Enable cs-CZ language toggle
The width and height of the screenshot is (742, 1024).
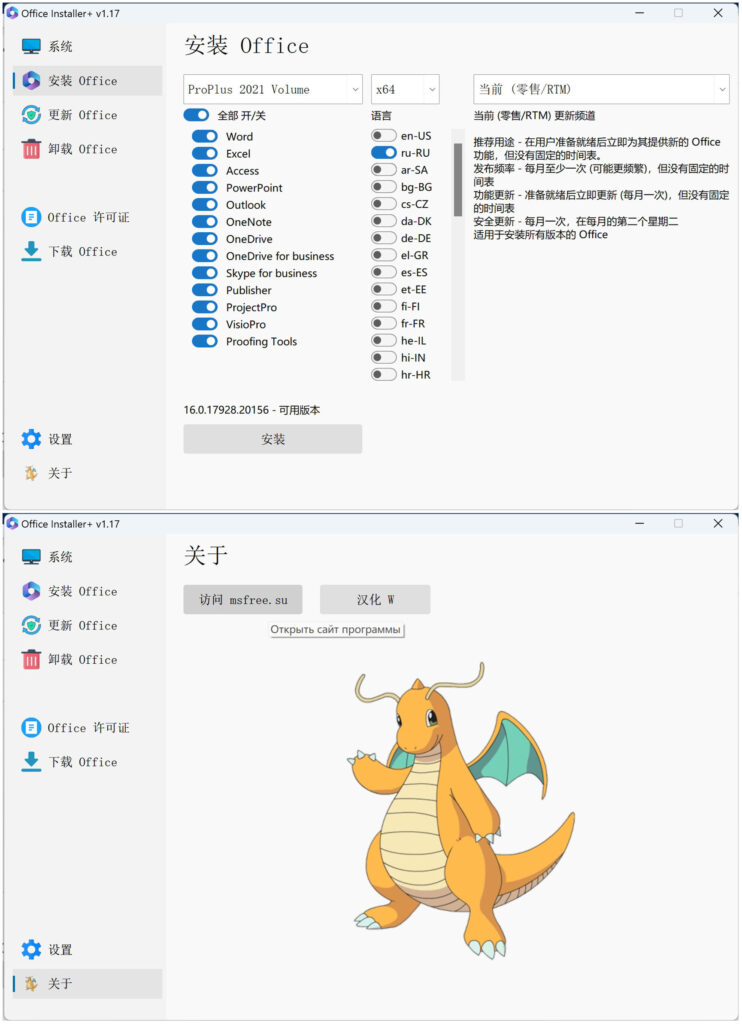pyautogui.click(x=383, y=204)
